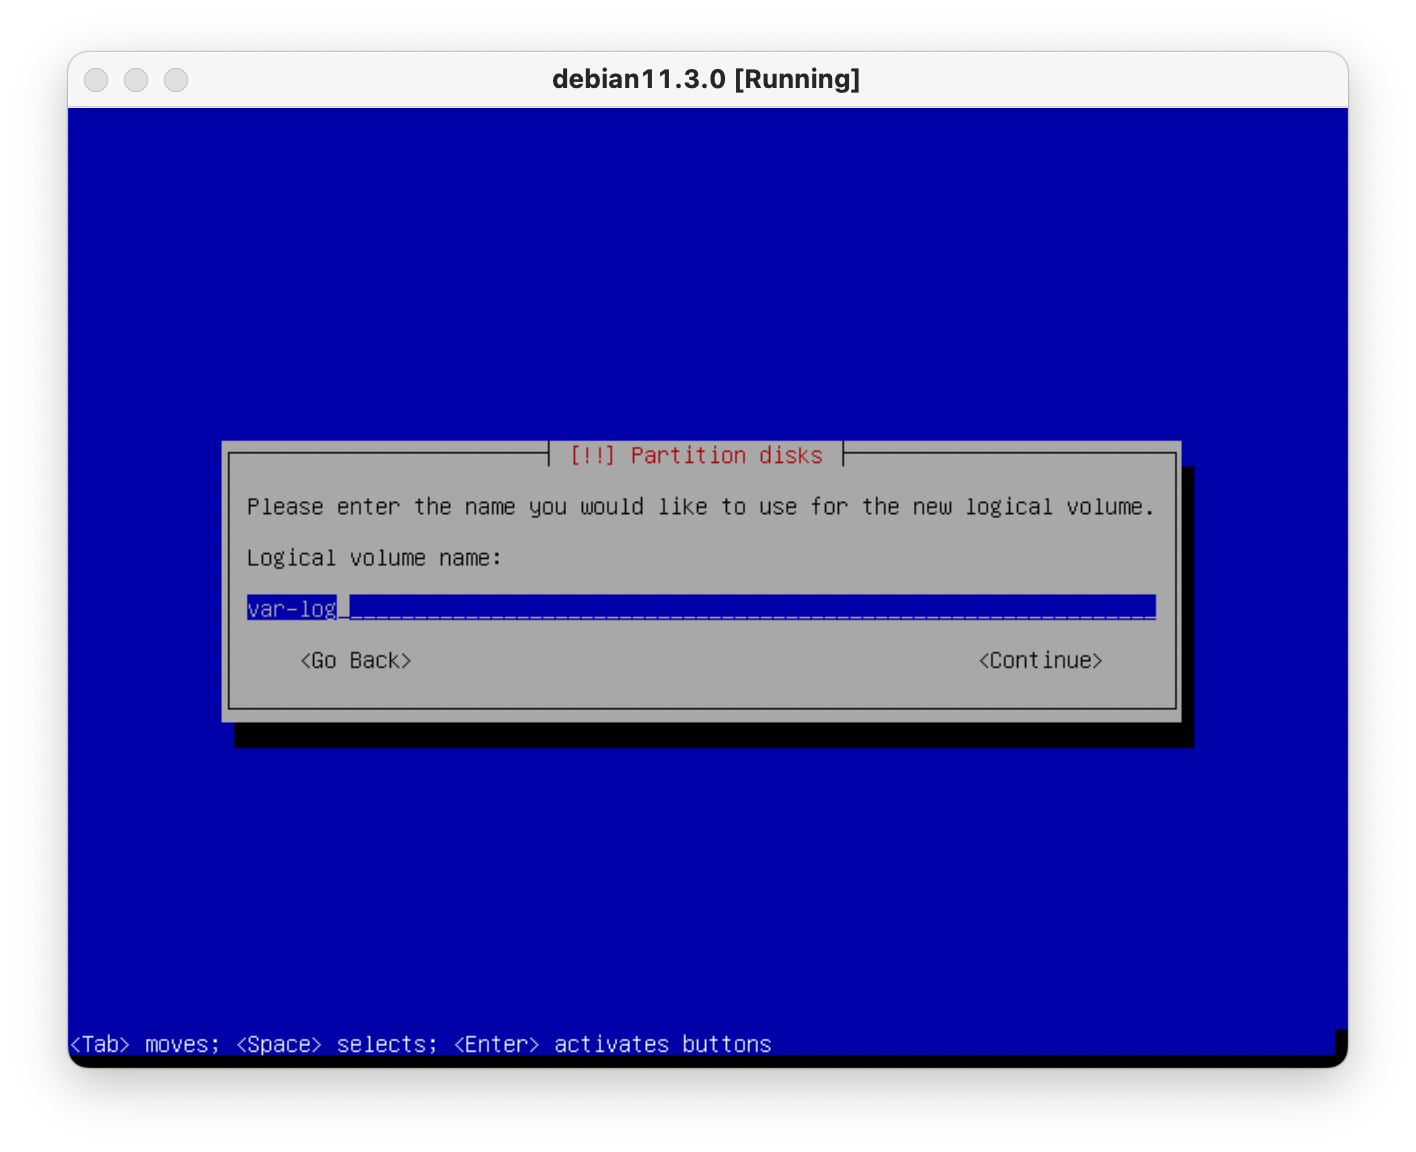
Task: Click the red Partition disks dialog heading
Action: point(726,456)
